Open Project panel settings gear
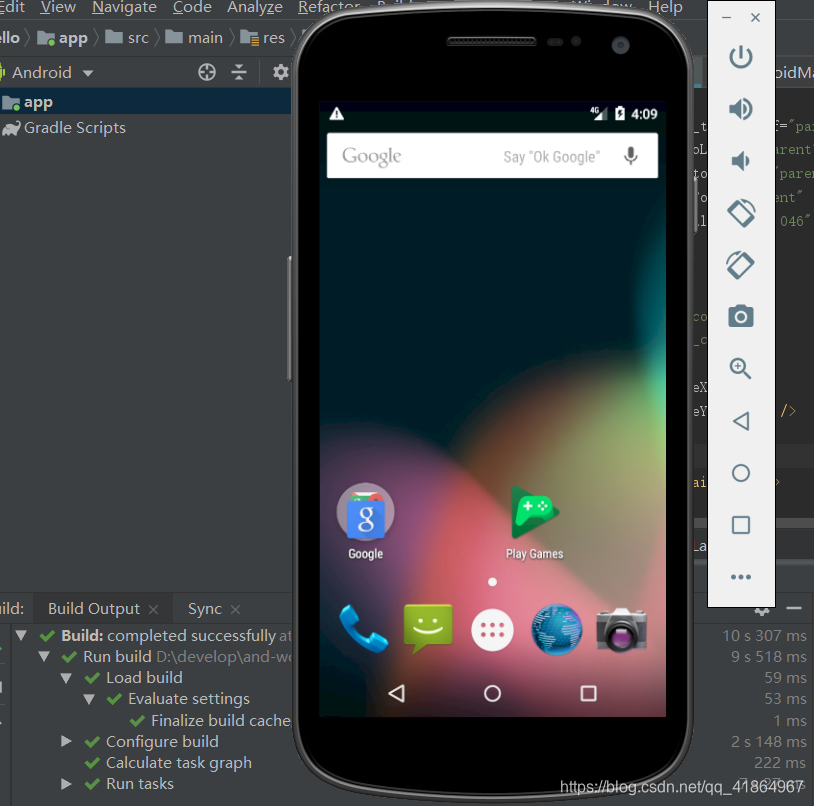 tap(280, 72)
